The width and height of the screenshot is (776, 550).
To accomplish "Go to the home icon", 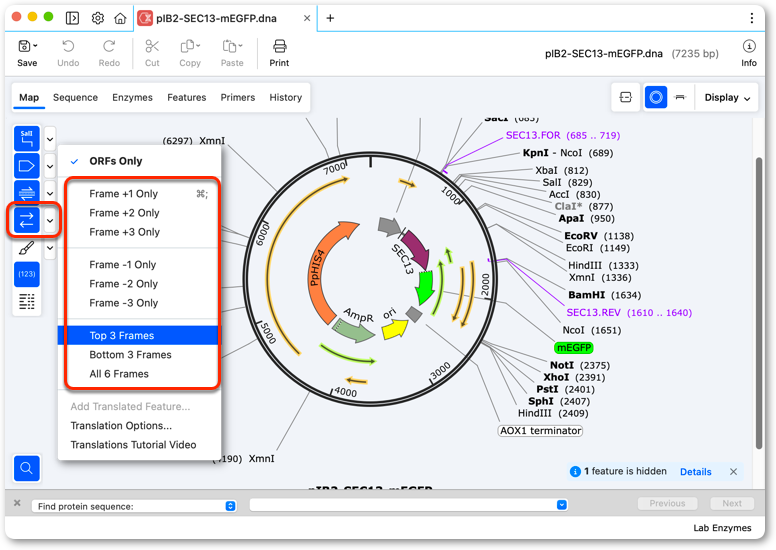I will [120, 18].
